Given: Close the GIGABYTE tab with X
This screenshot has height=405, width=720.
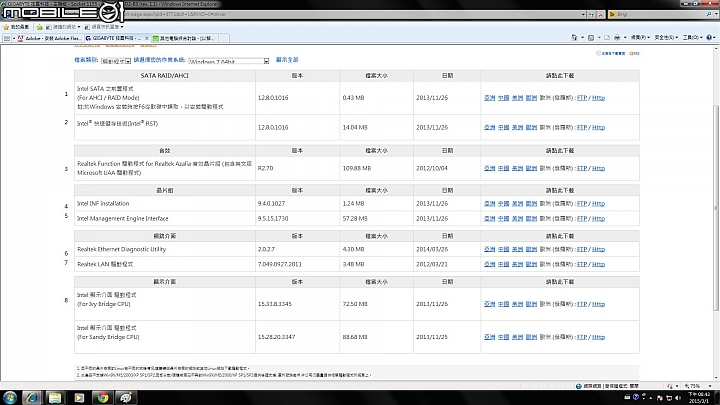Looking at the screenshot, I should pos(146,39).
